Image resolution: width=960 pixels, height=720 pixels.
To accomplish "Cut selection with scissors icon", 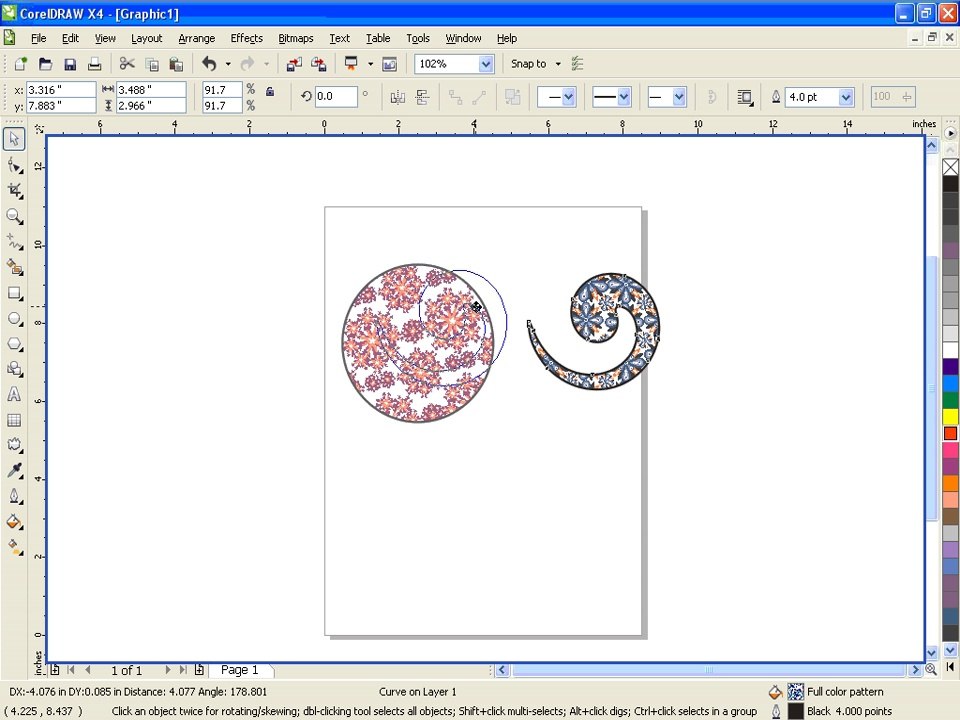I will [127, 64].
